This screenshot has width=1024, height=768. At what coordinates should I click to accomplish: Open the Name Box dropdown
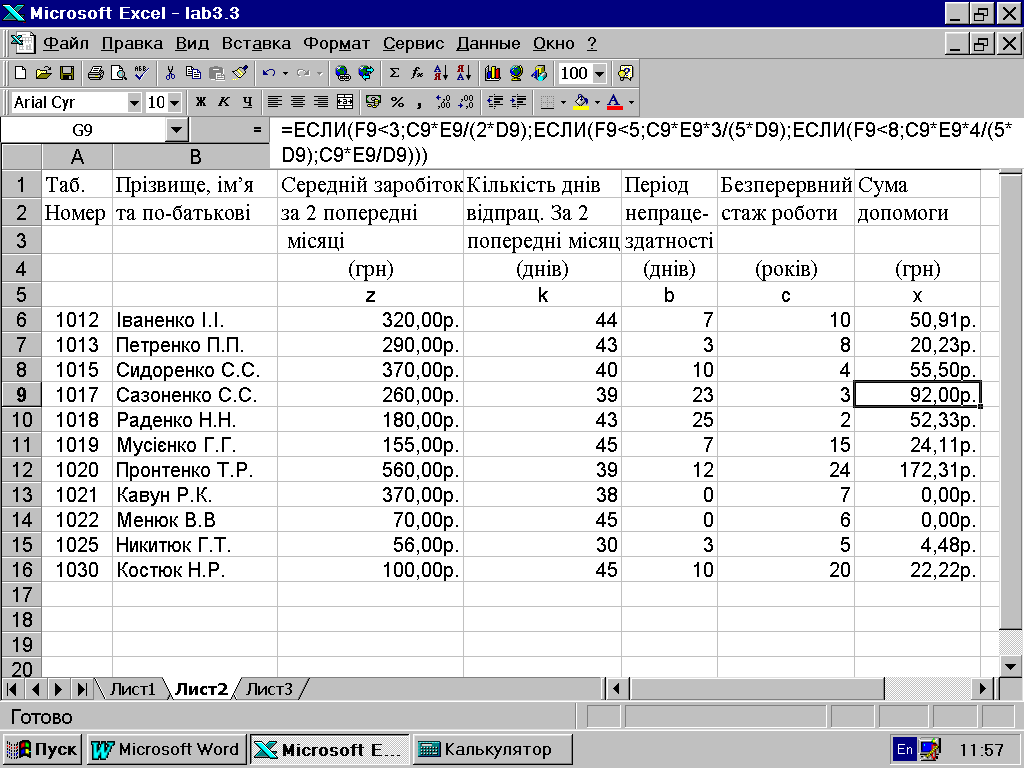point(176,130)
